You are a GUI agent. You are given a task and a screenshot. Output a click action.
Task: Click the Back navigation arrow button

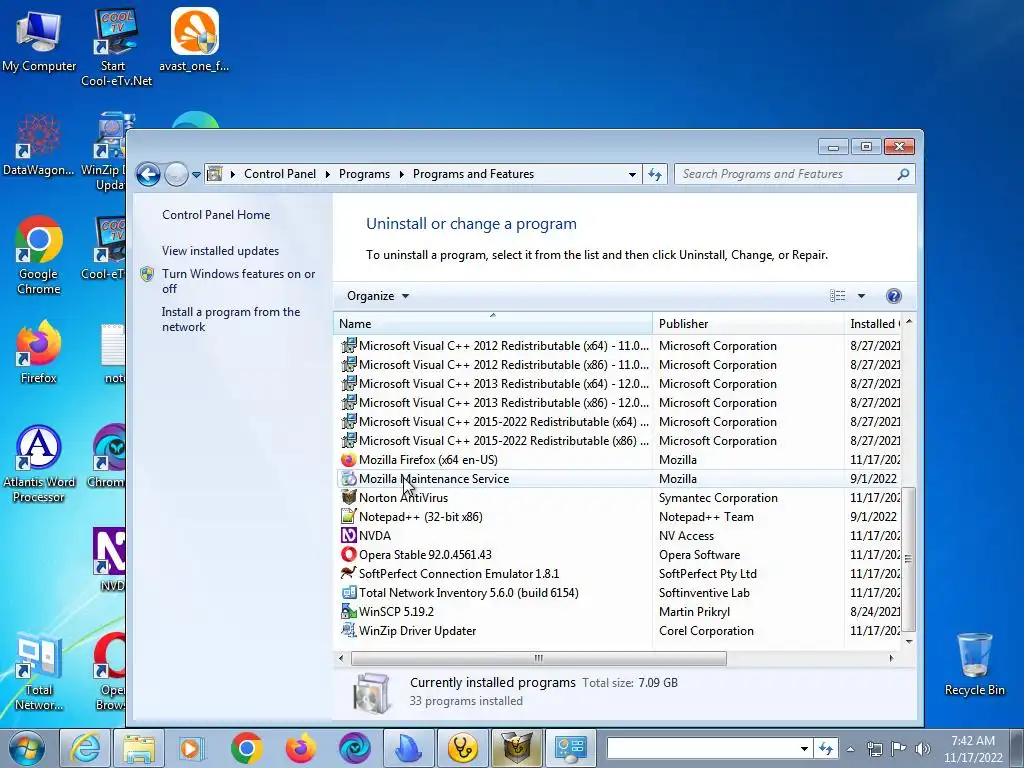click(148, 174)
